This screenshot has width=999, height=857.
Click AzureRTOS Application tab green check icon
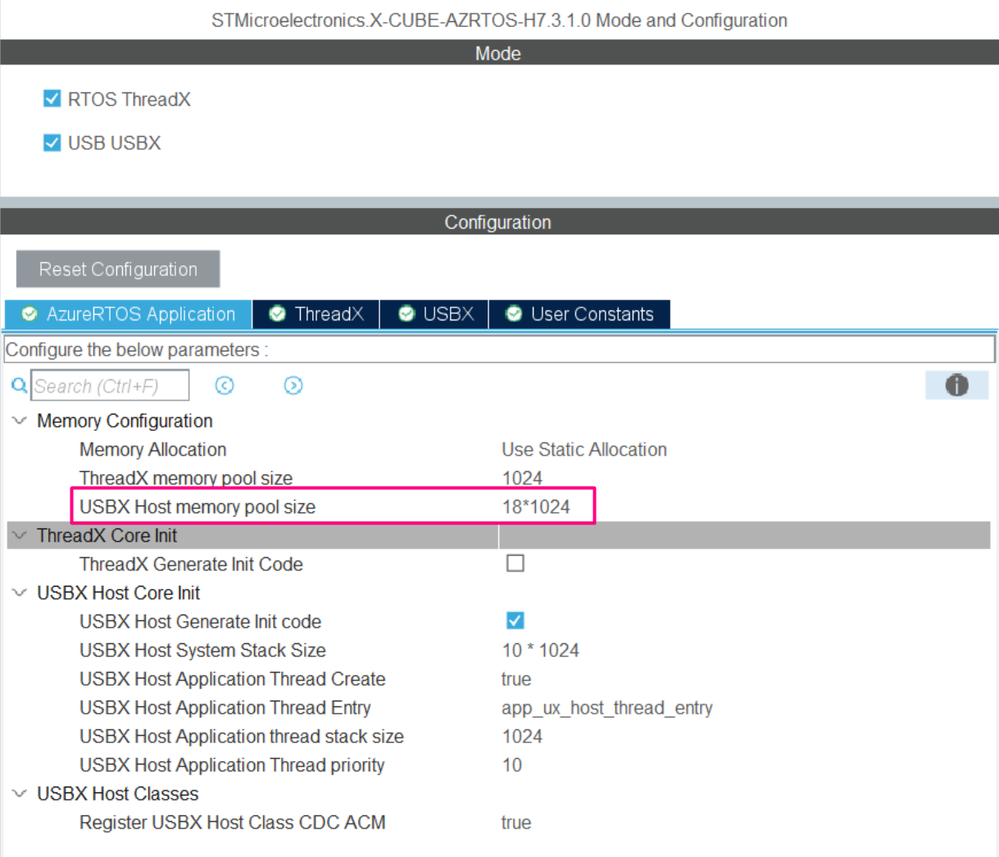[x=29, y=313]
